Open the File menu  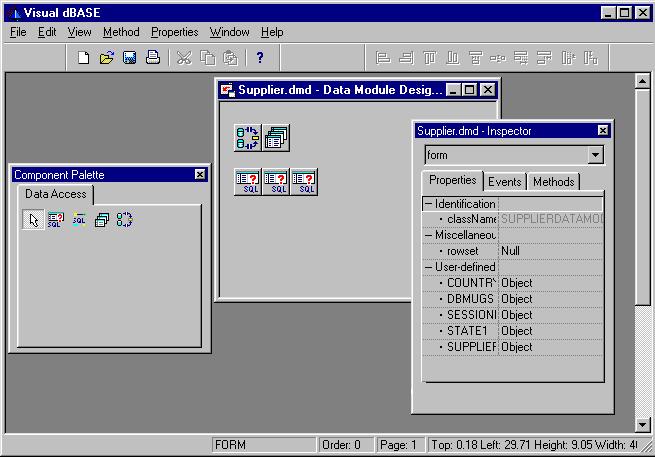pos(18,32)
